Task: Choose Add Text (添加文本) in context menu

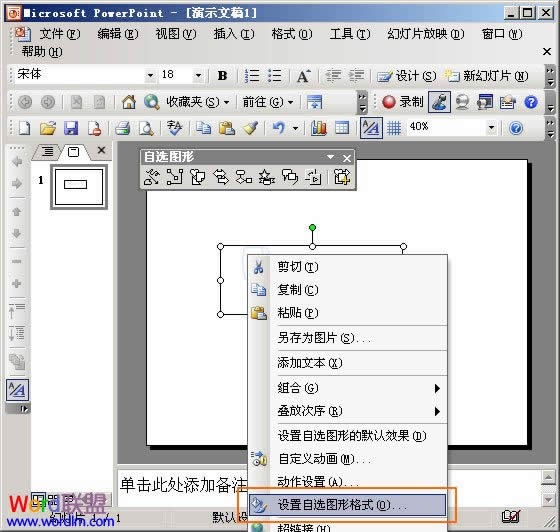Action: (348, 363)
